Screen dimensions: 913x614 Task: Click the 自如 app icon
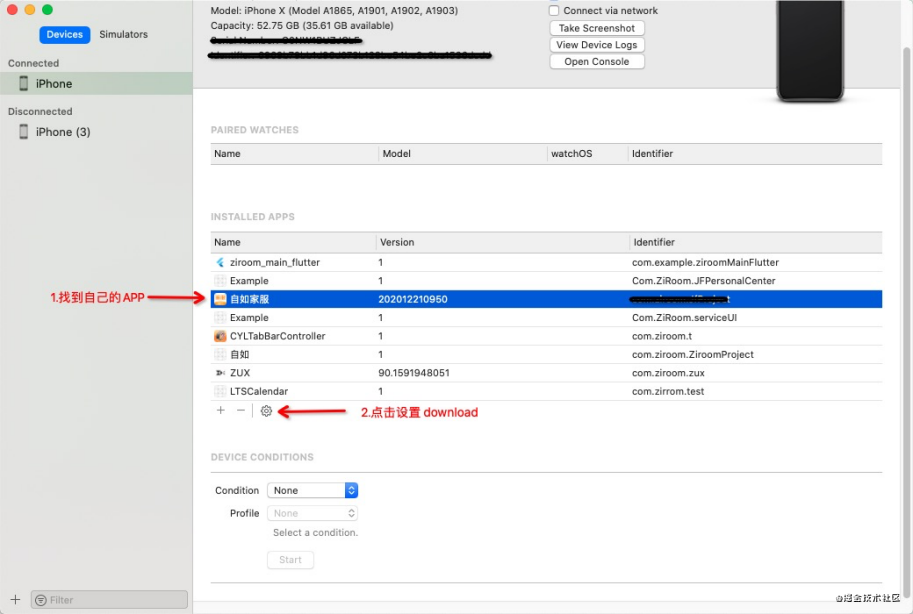(x=220, y=354)
